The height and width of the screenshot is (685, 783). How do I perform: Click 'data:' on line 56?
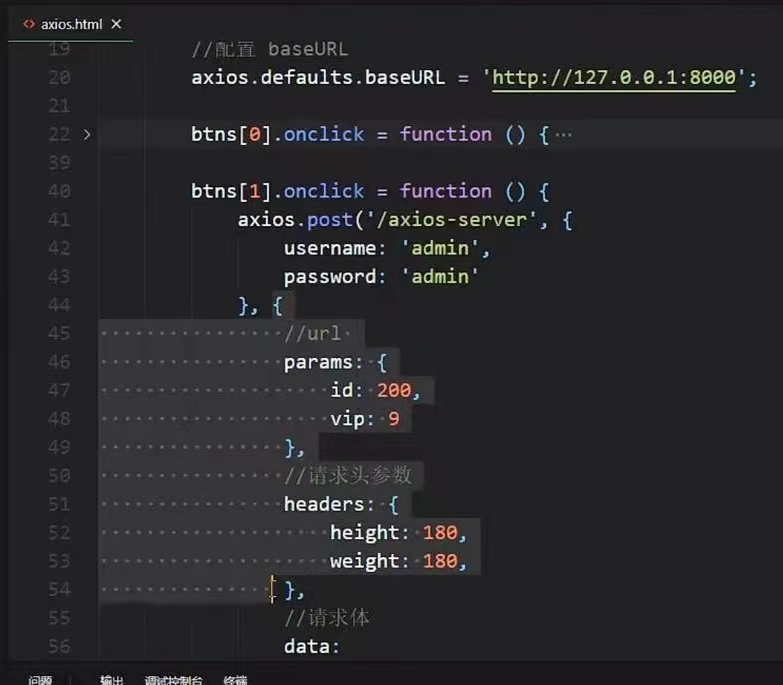point(312,647)
